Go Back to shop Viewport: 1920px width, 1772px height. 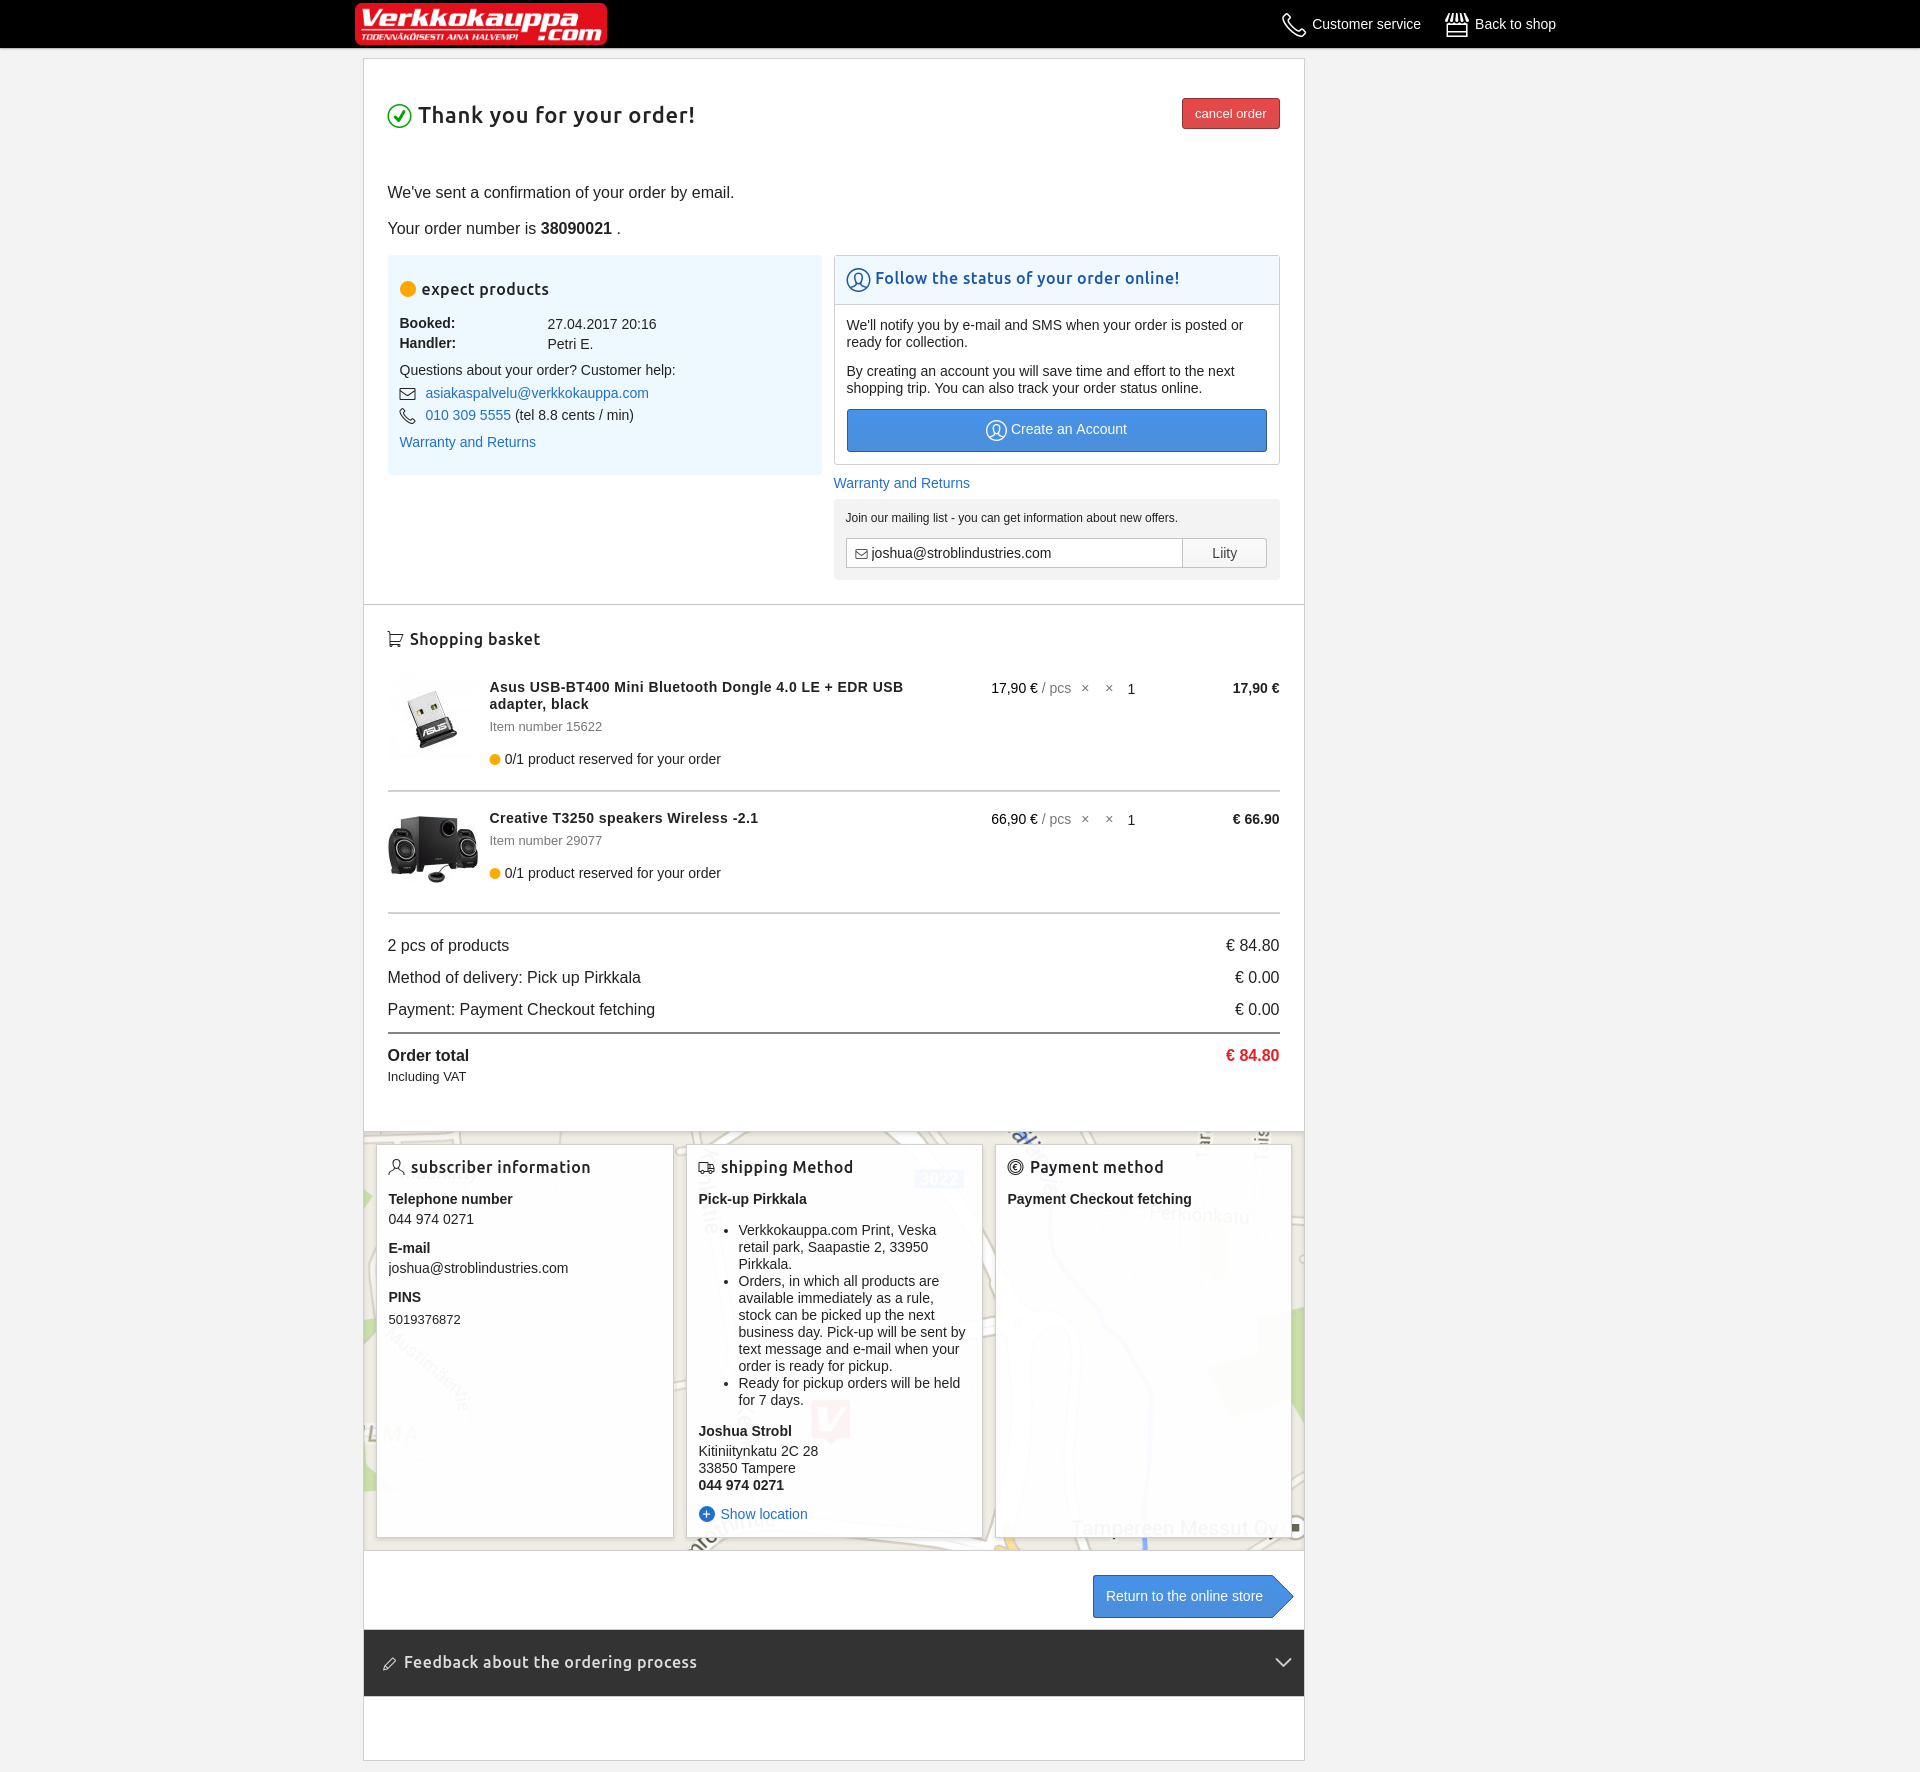pos(1515,24)
